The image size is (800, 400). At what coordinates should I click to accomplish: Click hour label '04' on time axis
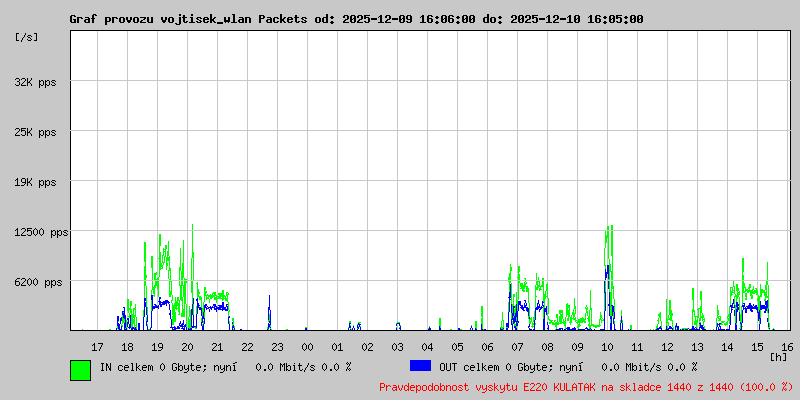point(427,347)
